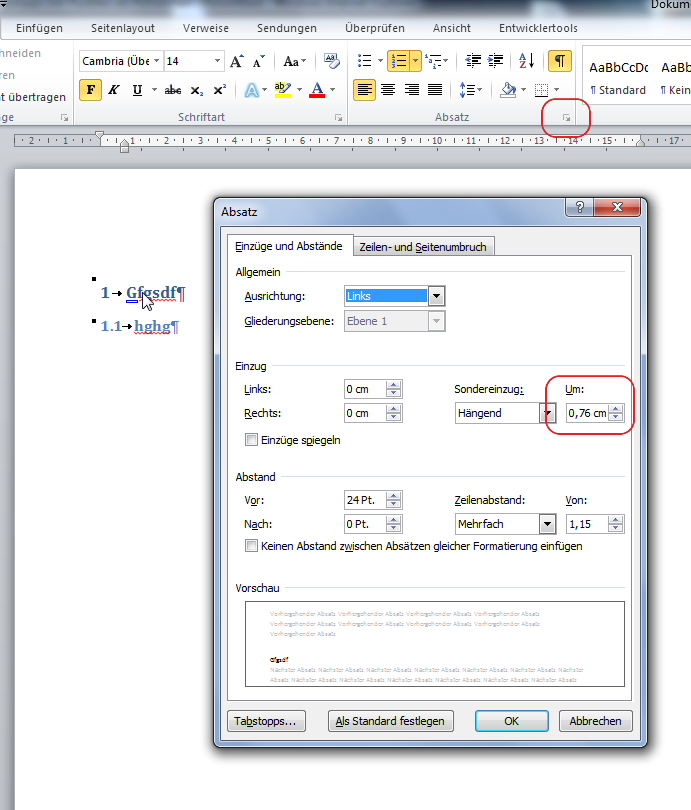
Task: Justify the paragraph text
Action: [435, 90]
